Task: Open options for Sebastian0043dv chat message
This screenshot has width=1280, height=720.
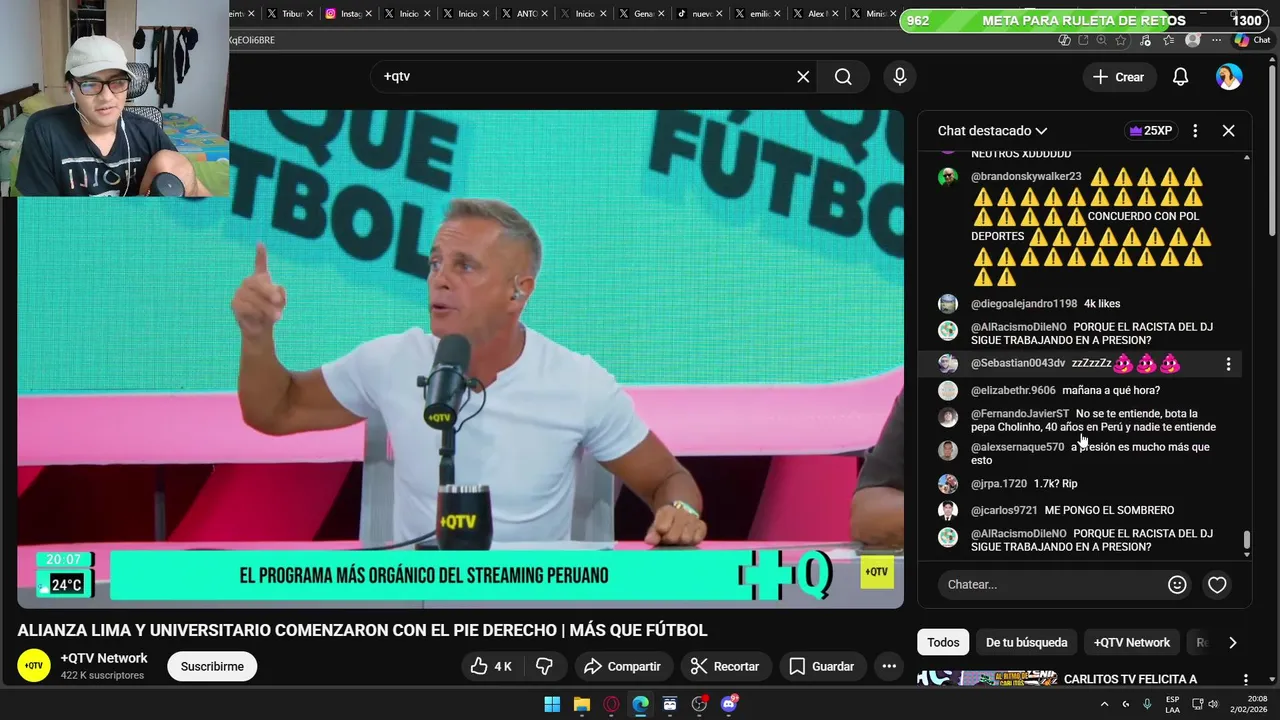Action: coord(1229,364)
